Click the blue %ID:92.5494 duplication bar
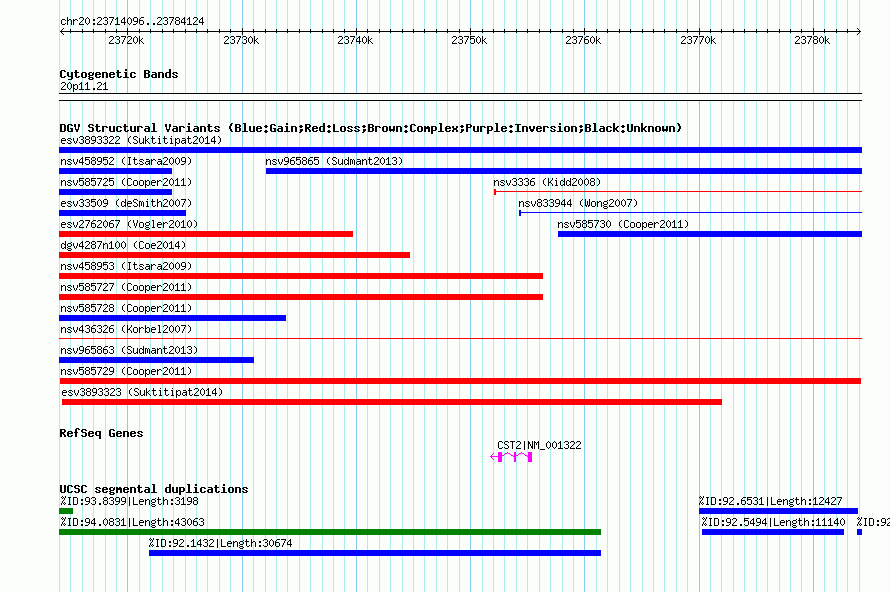 point(773,532)
